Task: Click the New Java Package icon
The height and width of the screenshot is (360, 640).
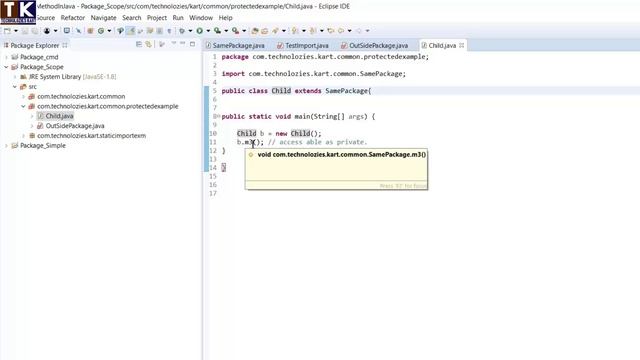Action: point(90,31)
